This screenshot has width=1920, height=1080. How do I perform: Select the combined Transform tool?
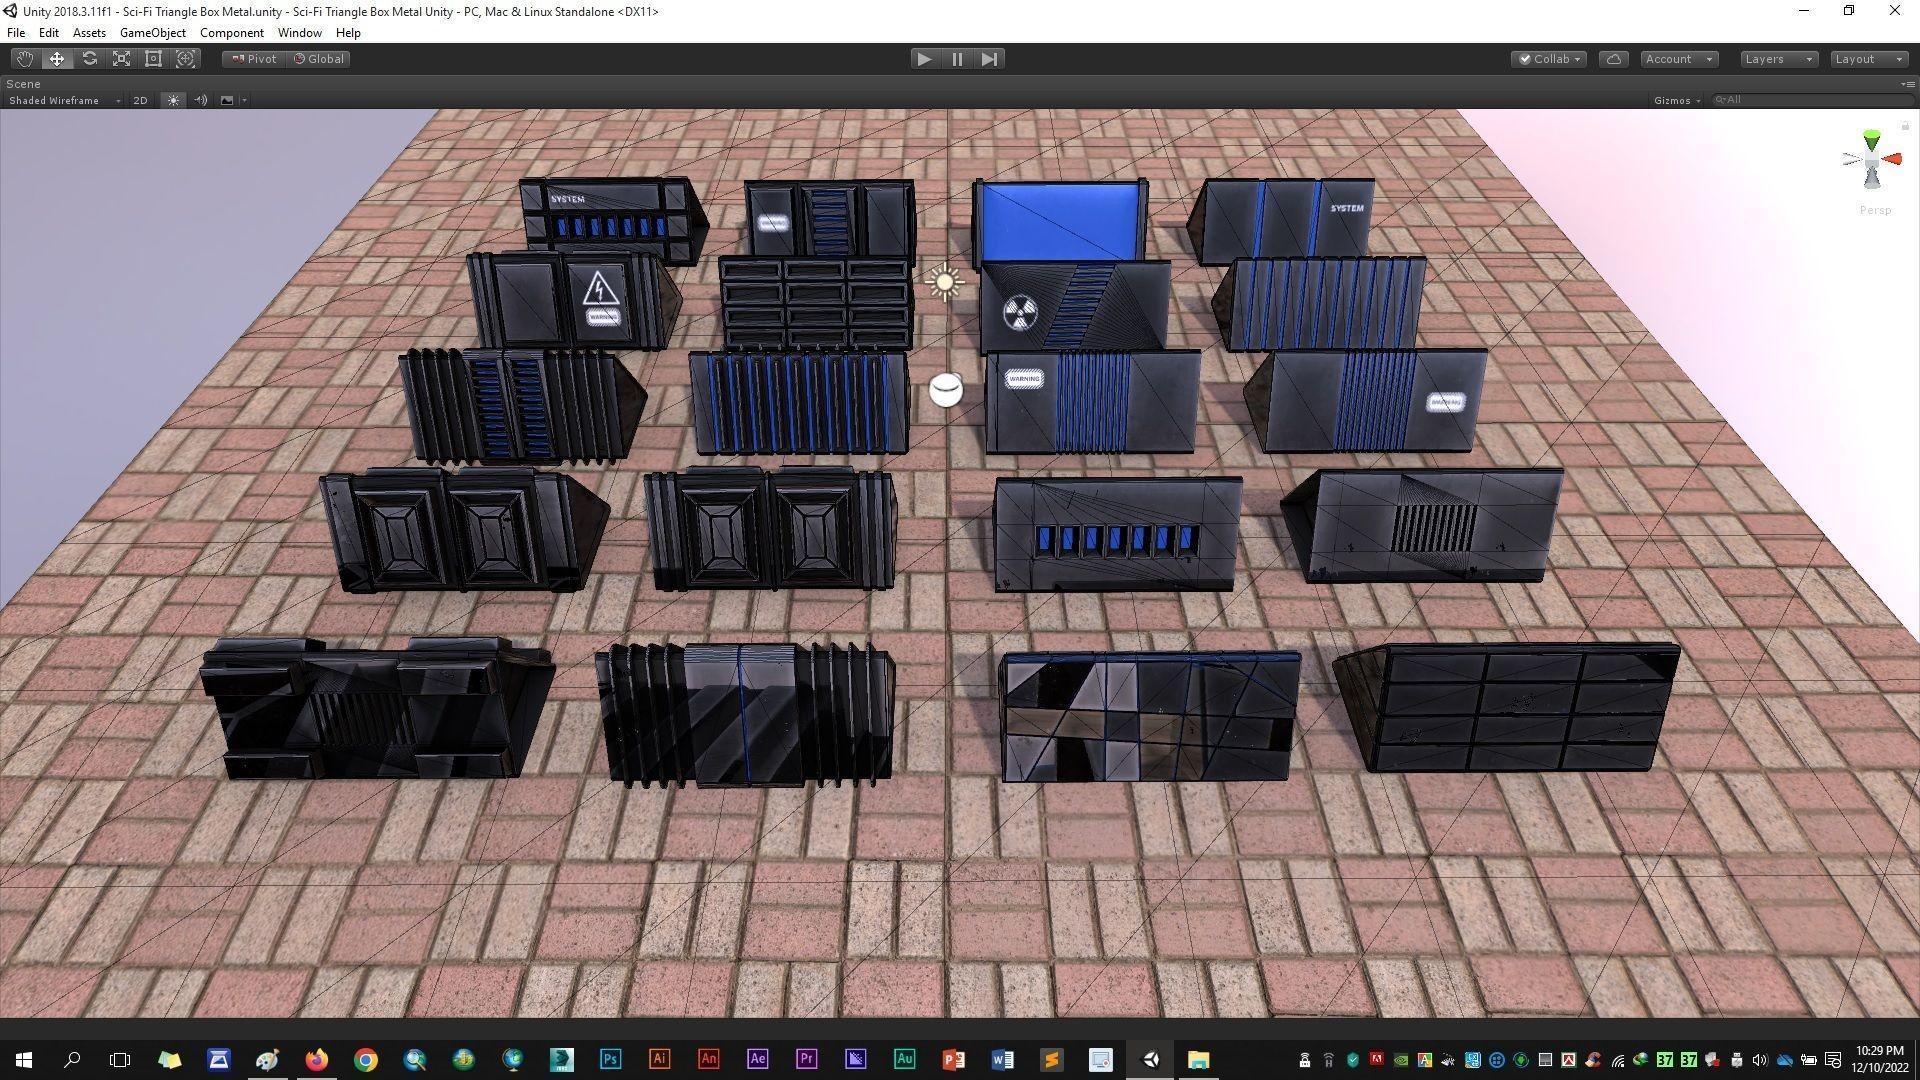[185, 59]
